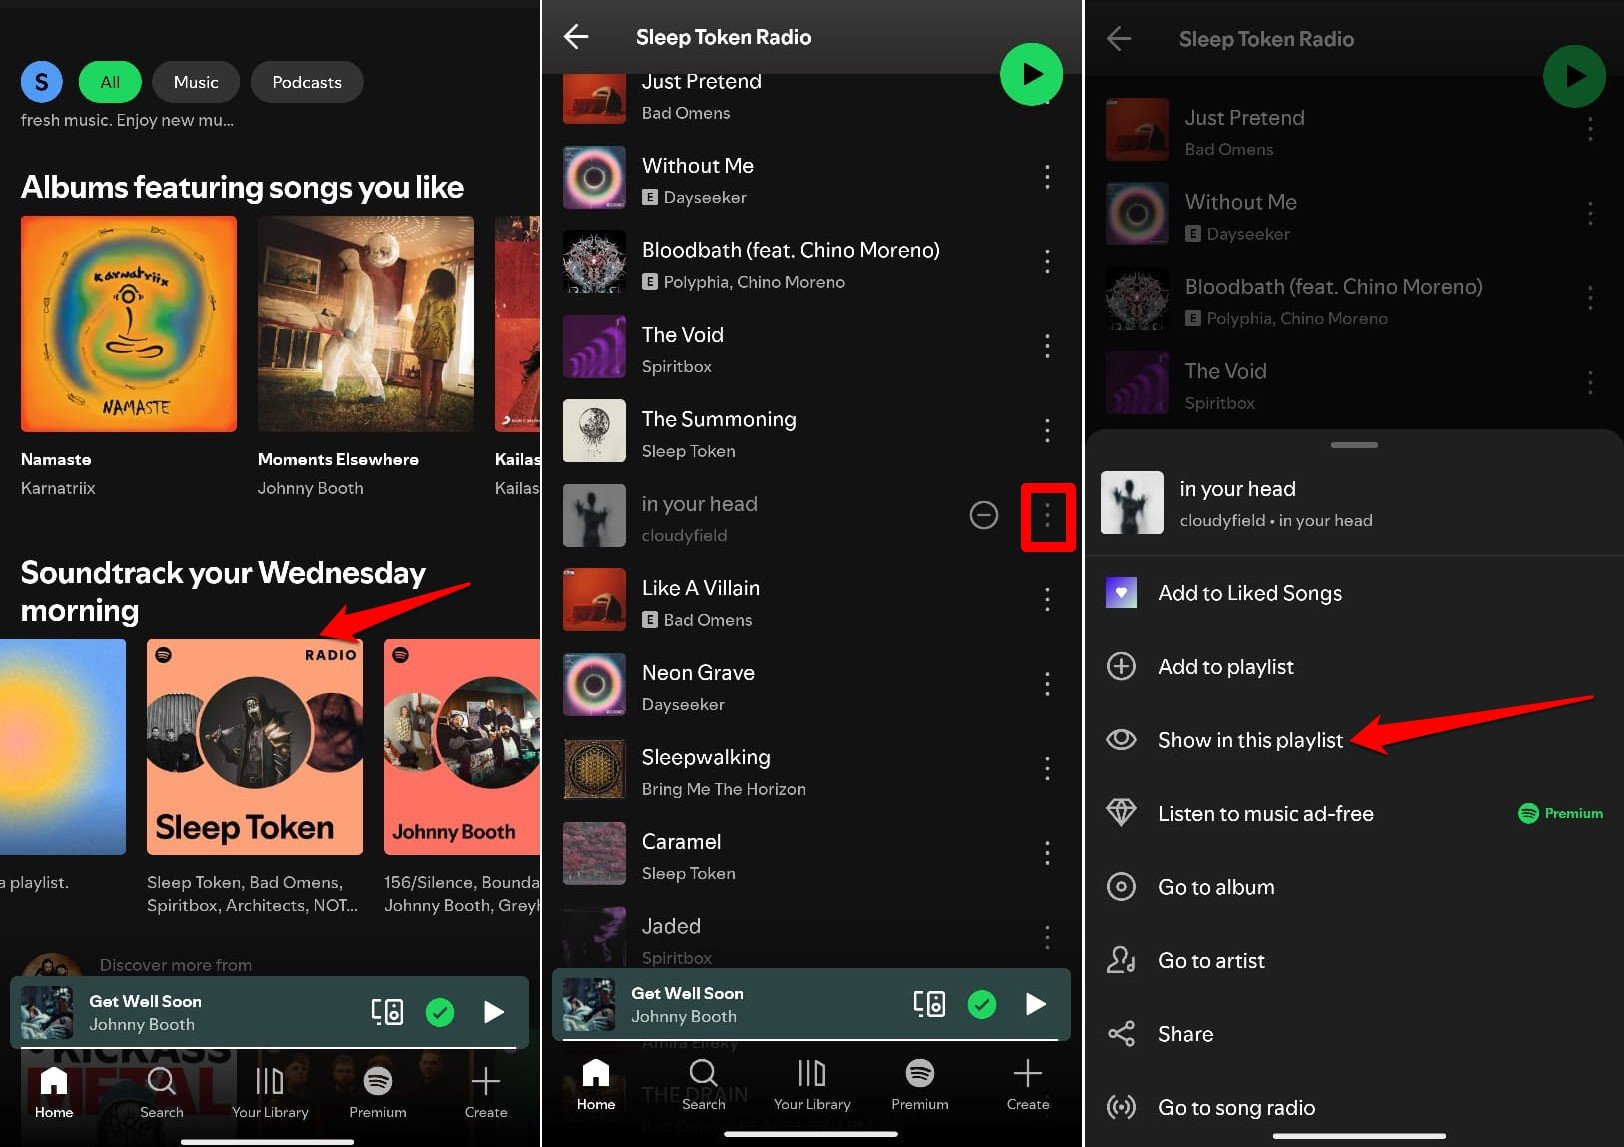Tap the plus-circle icon beside Add to playlist
This screenshot has width=1624, height=1147.
pos(1121,666)
